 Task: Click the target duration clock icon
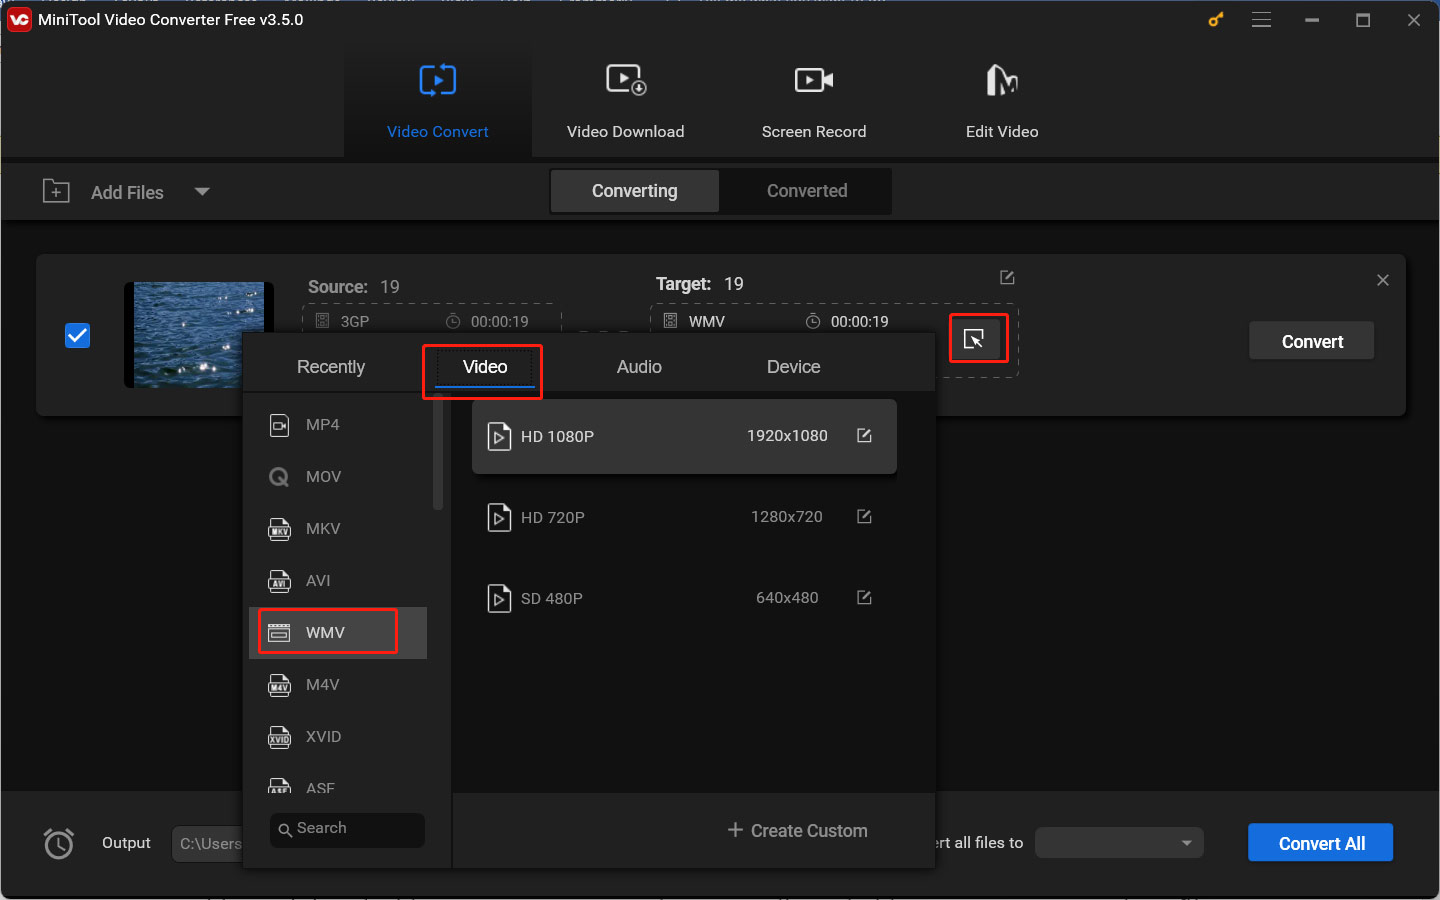click(x=813, y=321)
